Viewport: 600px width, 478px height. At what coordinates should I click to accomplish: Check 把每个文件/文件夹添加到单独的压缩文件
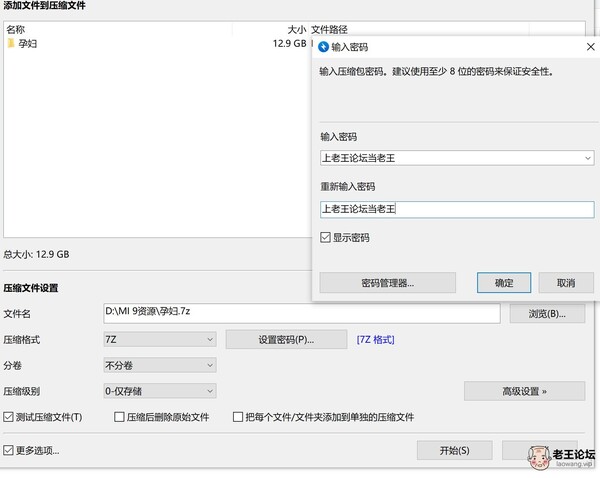(238, 417)
